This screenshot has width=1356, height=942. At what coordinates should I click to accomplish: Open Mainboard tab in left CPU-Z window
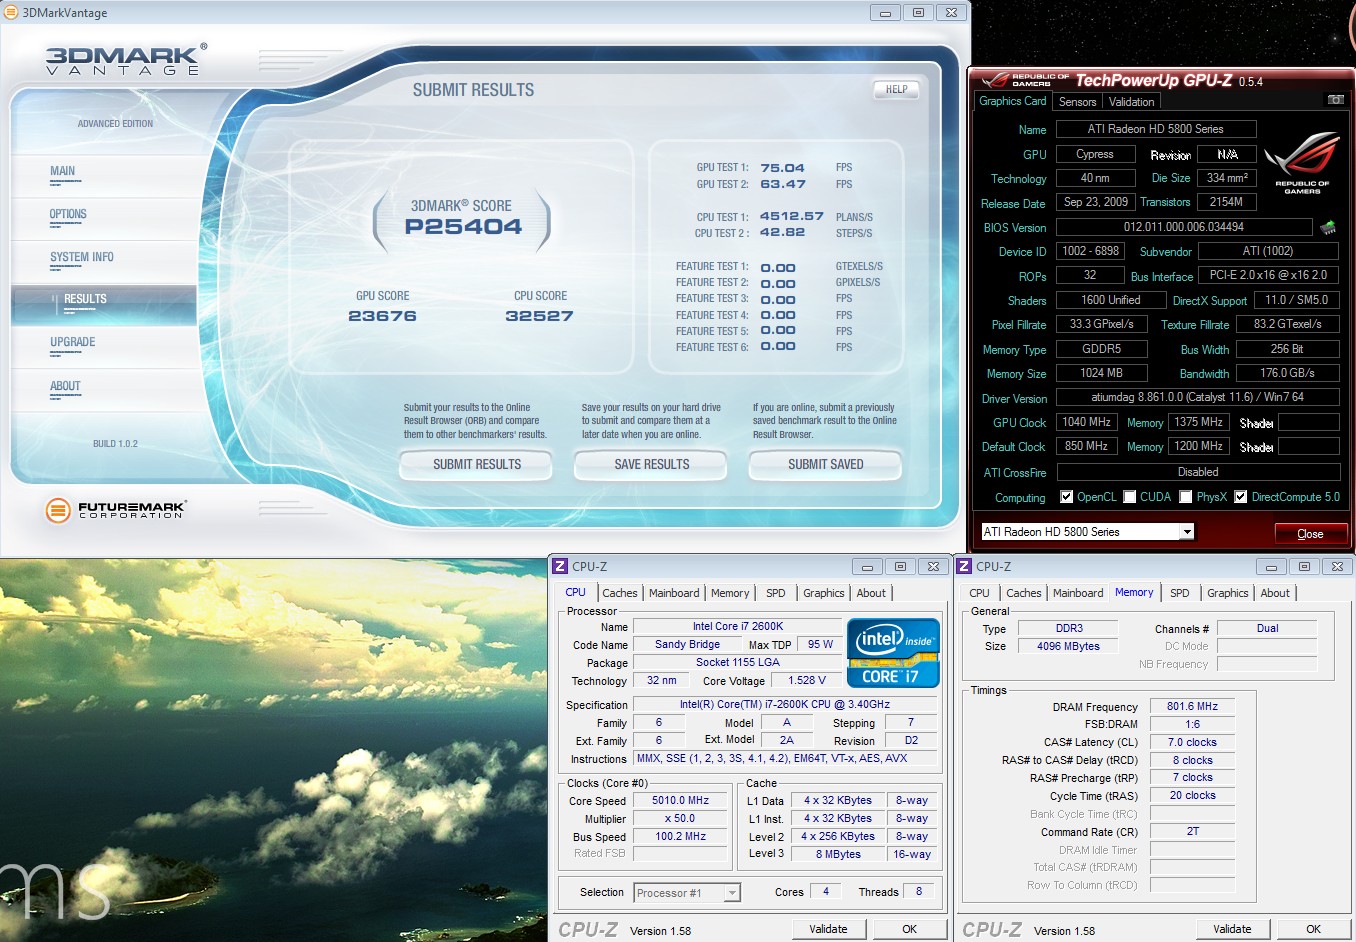[674, 593]
